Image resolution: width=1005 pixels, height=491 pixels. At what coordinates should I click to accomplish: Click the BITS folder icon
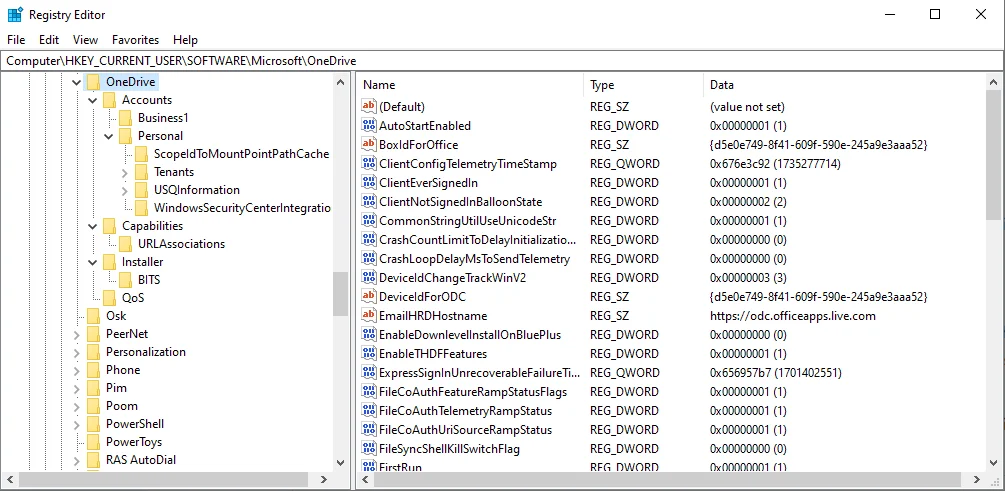pyautogui.click(x=125, y=279)
